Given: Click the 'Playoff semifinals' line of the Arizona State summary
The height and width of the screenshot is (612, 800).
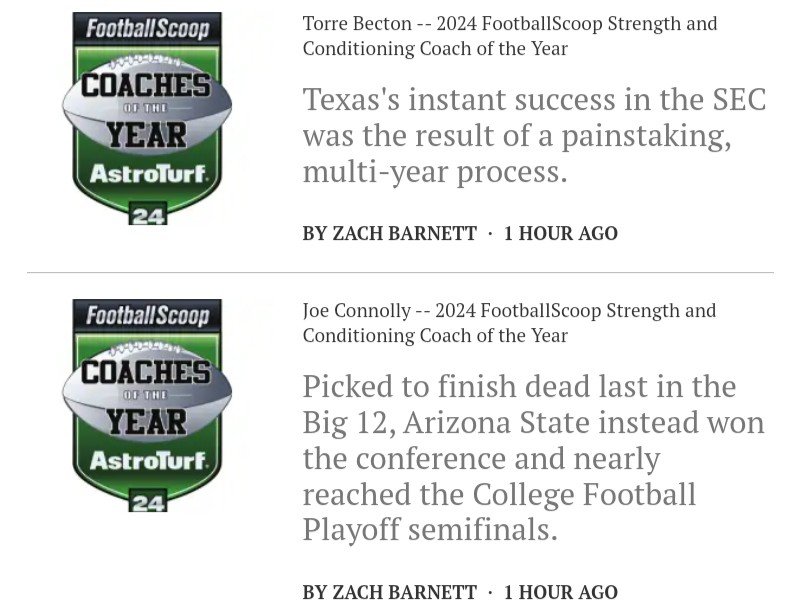Looking at the screenshot, I should (x=430, y=530).
